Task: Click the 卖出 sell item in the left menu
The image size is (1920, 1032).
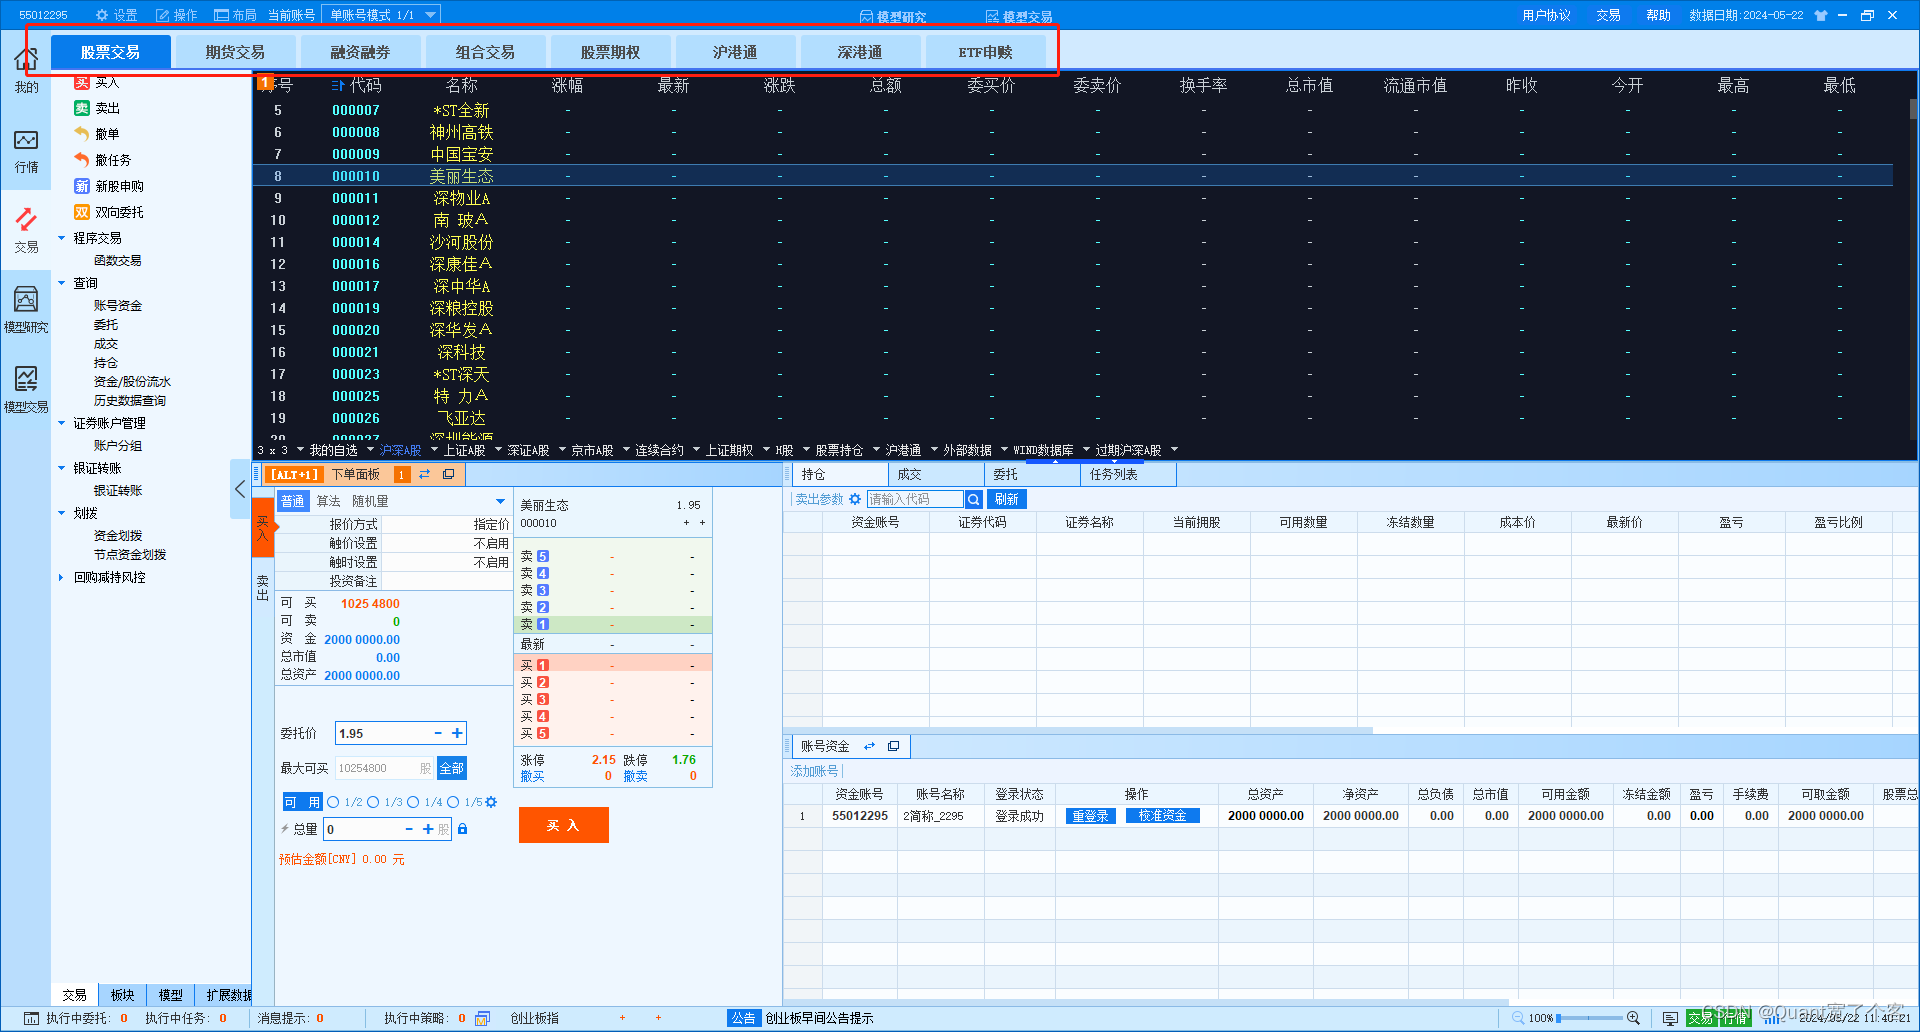Action: [97, 108]
